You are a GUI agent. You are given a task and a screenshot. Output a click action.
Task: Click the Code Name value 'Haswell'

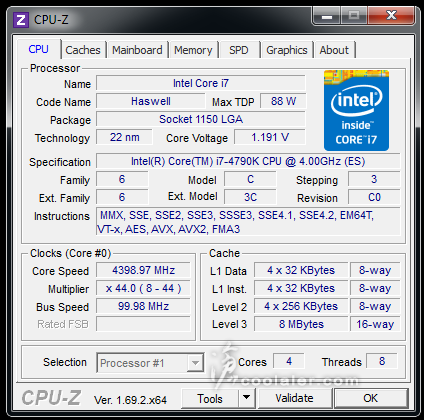click(151, 101)
